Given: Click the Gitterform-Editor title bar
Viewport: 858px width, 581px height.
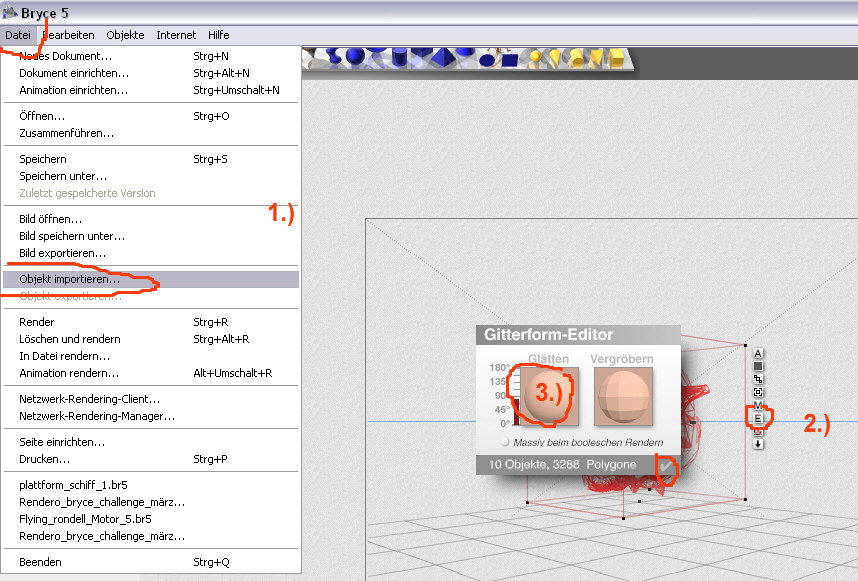Looking at the screenshot, I should click(x=578, y=335).
